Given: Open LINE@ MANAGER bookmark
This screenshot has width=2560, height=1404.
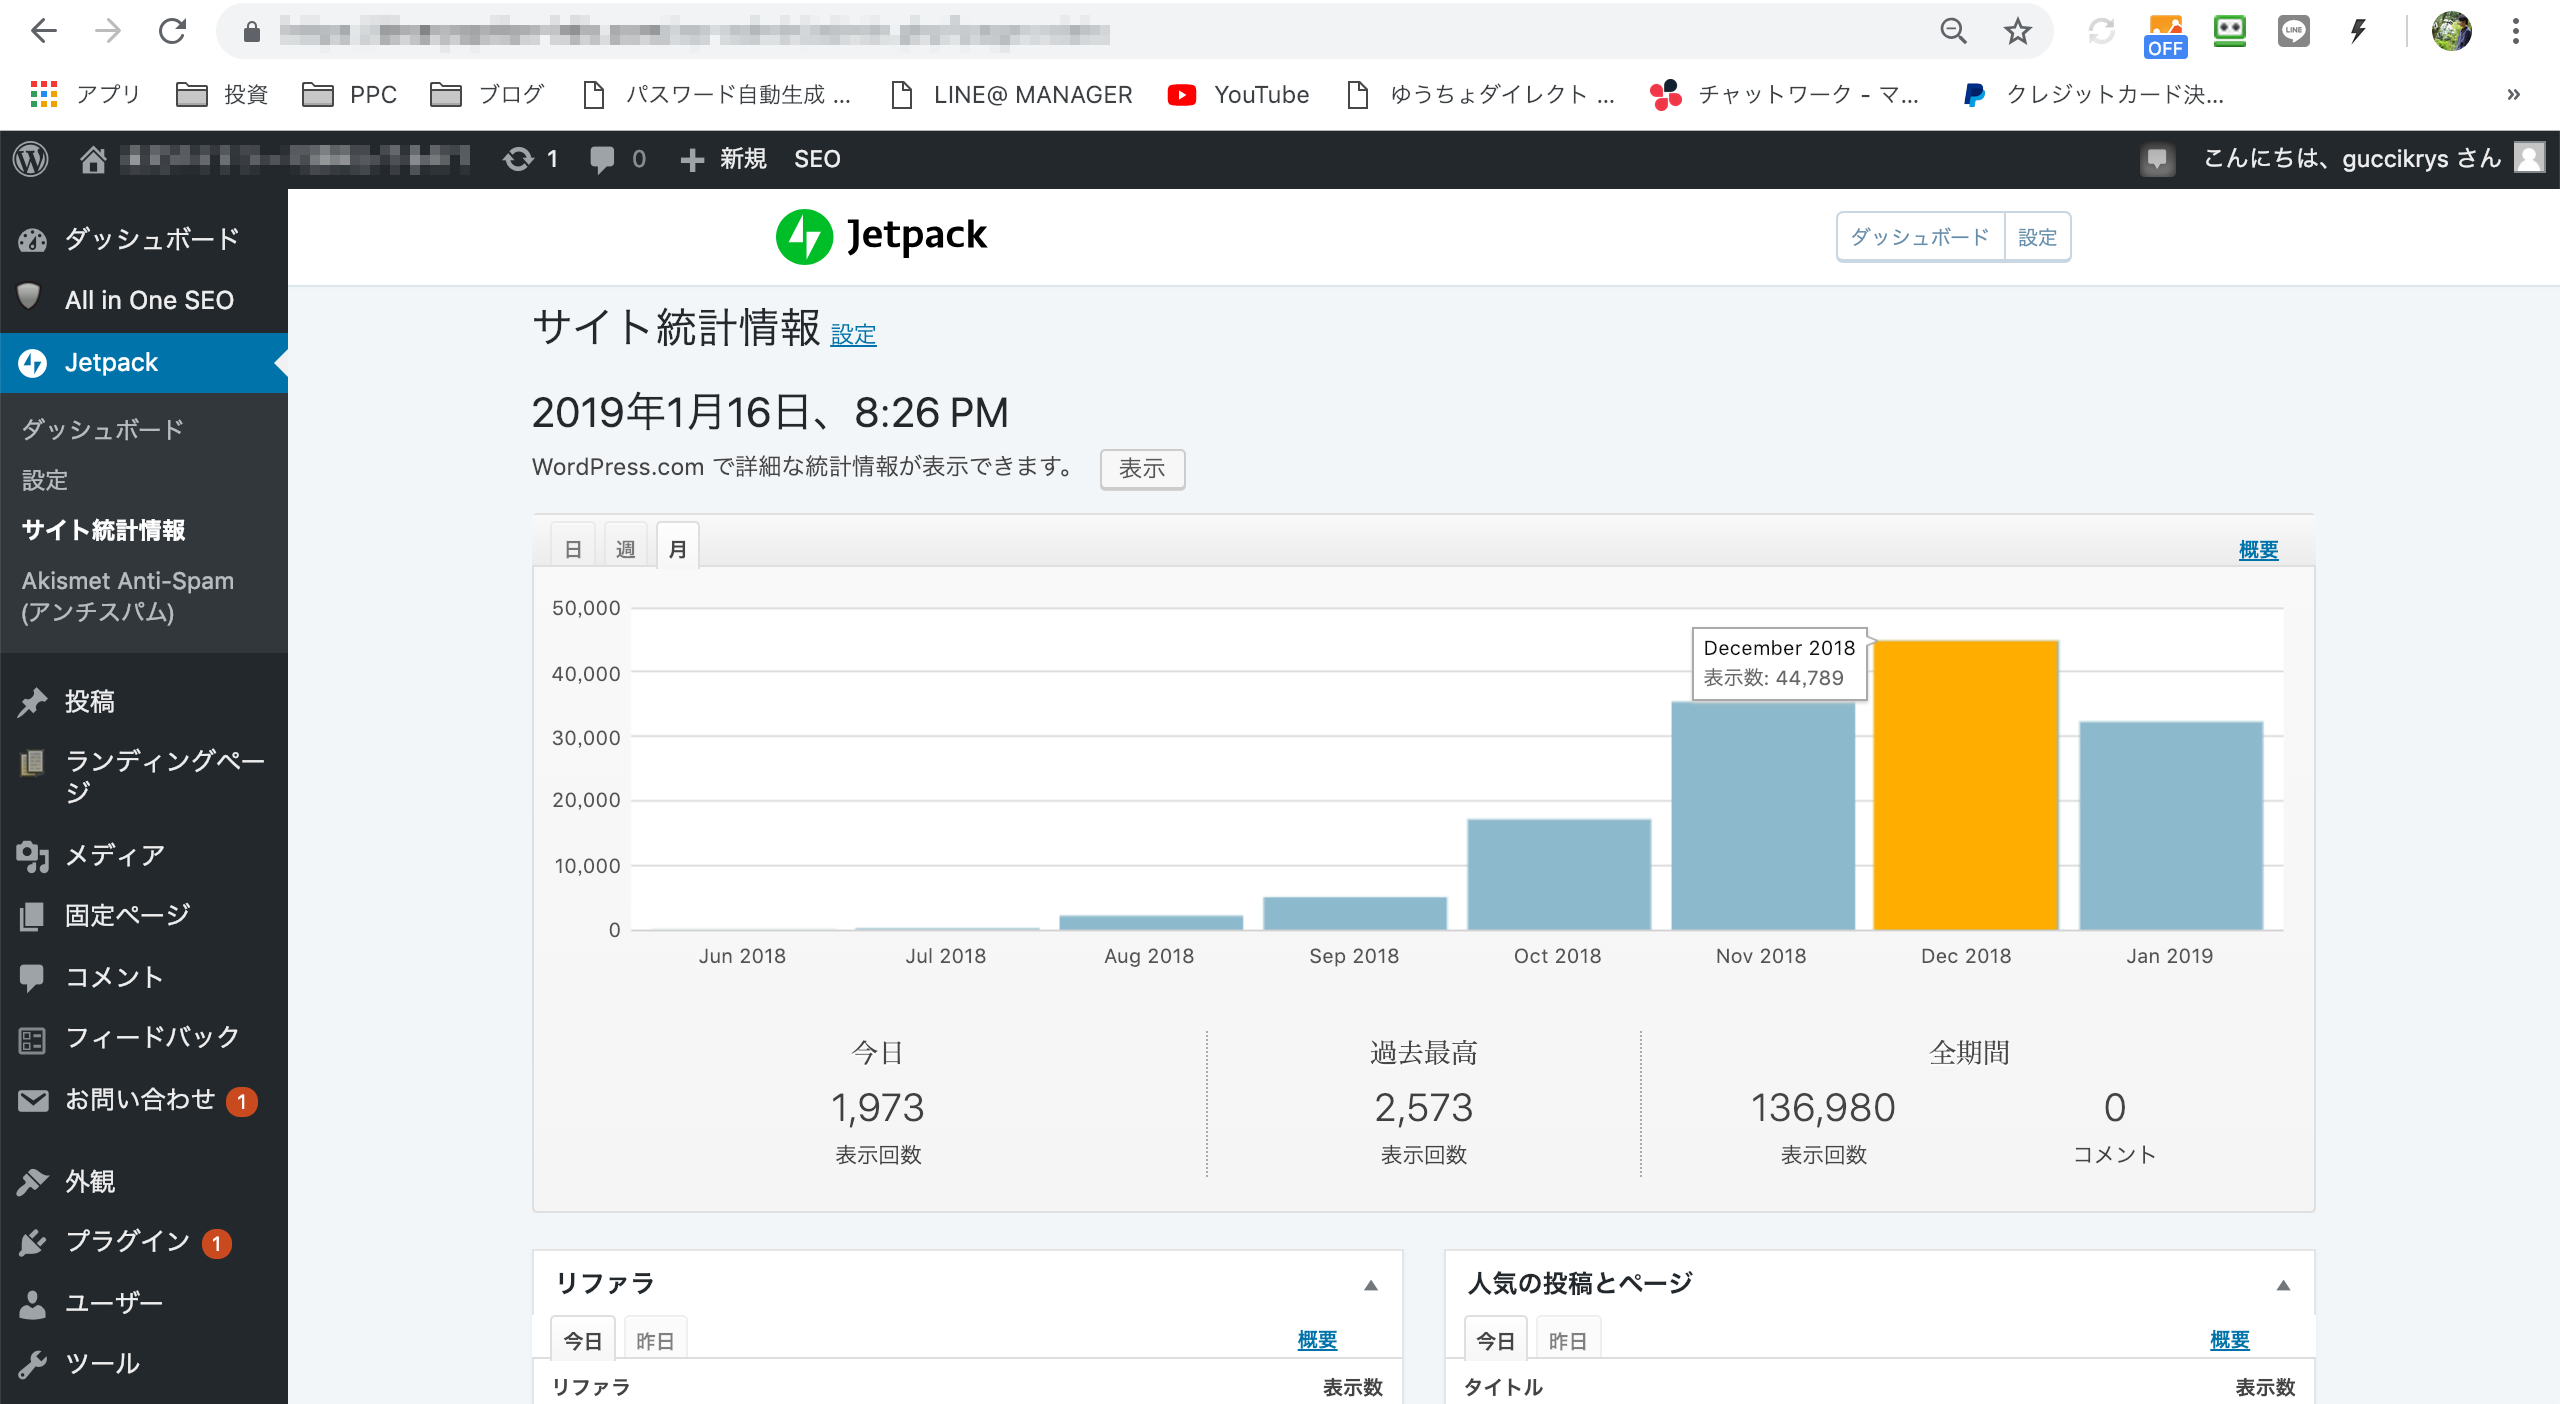Looking at the screenshot, I should pyautogui.click(x=1011, y=94).
